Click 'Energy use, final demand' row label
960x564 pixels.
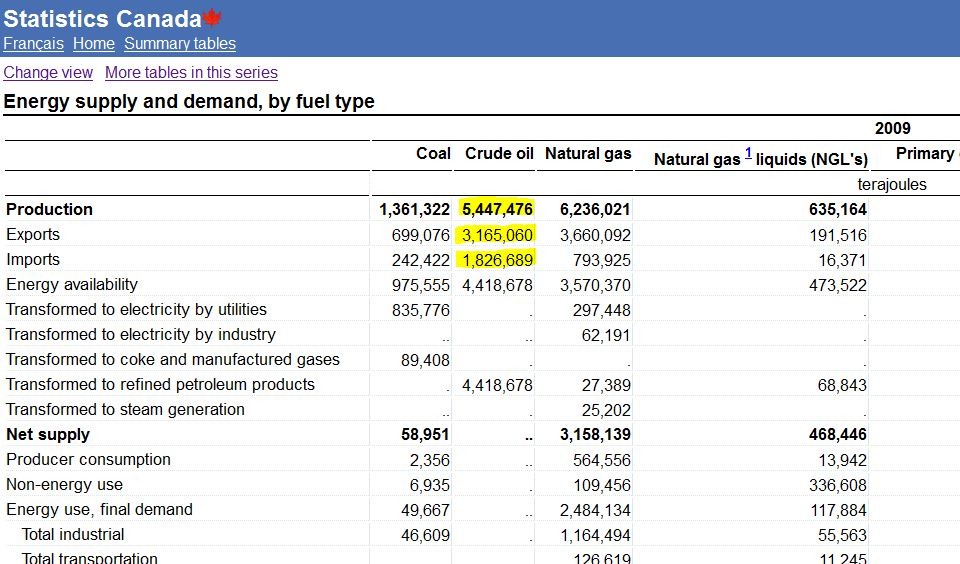(x=99, y=510)
